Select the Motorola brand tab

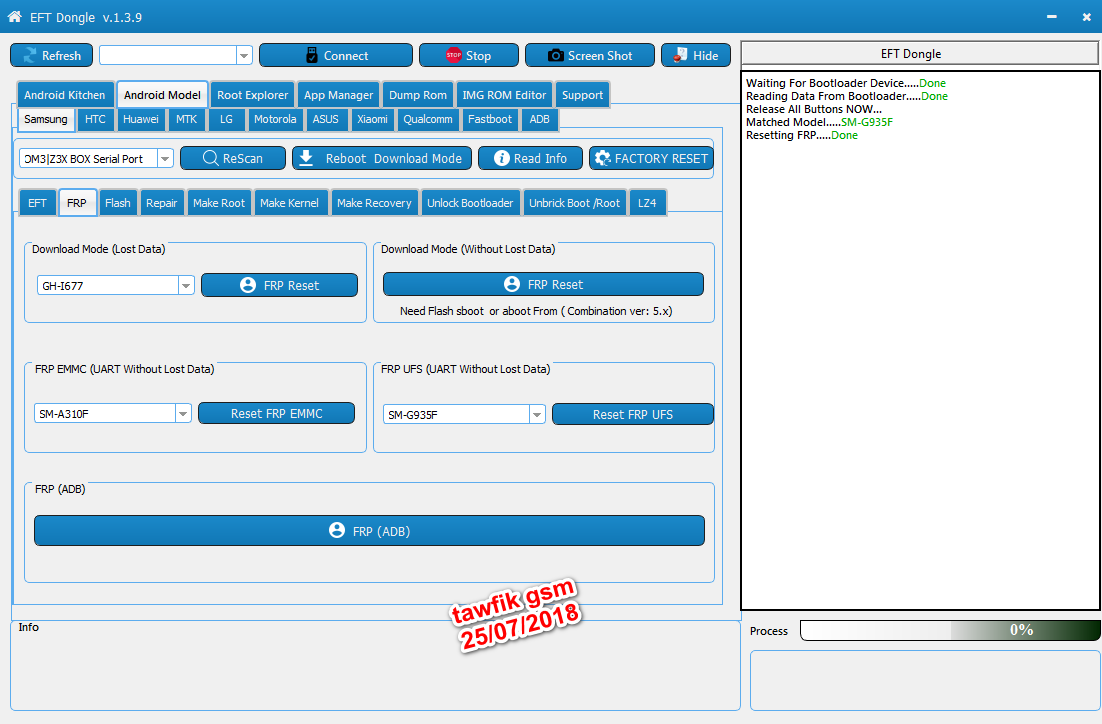pyautogui.click(x=275, y=119)
